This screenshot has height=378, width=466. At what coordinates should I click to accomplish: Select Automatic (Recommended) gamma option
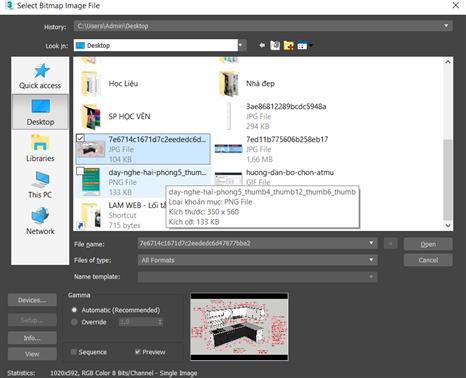pos(74,310)
